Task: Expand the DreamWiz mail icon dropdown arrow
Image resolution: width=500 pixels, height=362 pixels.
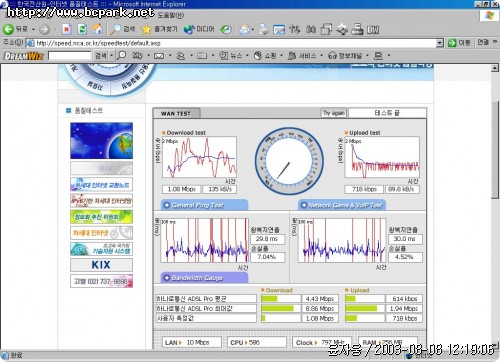Action: pos(170,56)
